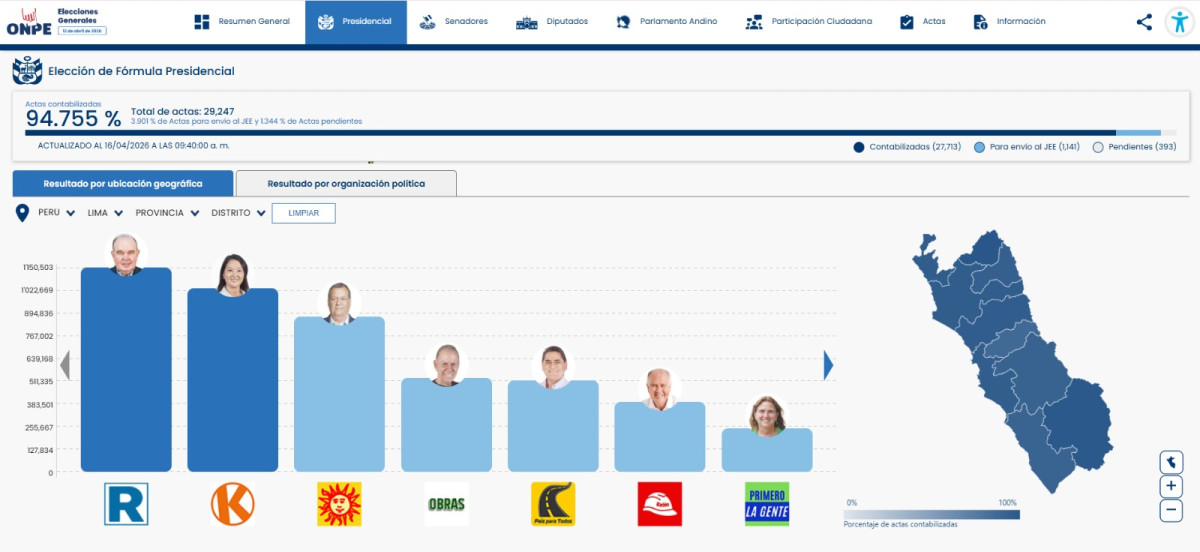Screen dimensions: 1200x552
Task: Click 'Elección de Fórmula Presidencial' heading
Action: tap(141, 71)
